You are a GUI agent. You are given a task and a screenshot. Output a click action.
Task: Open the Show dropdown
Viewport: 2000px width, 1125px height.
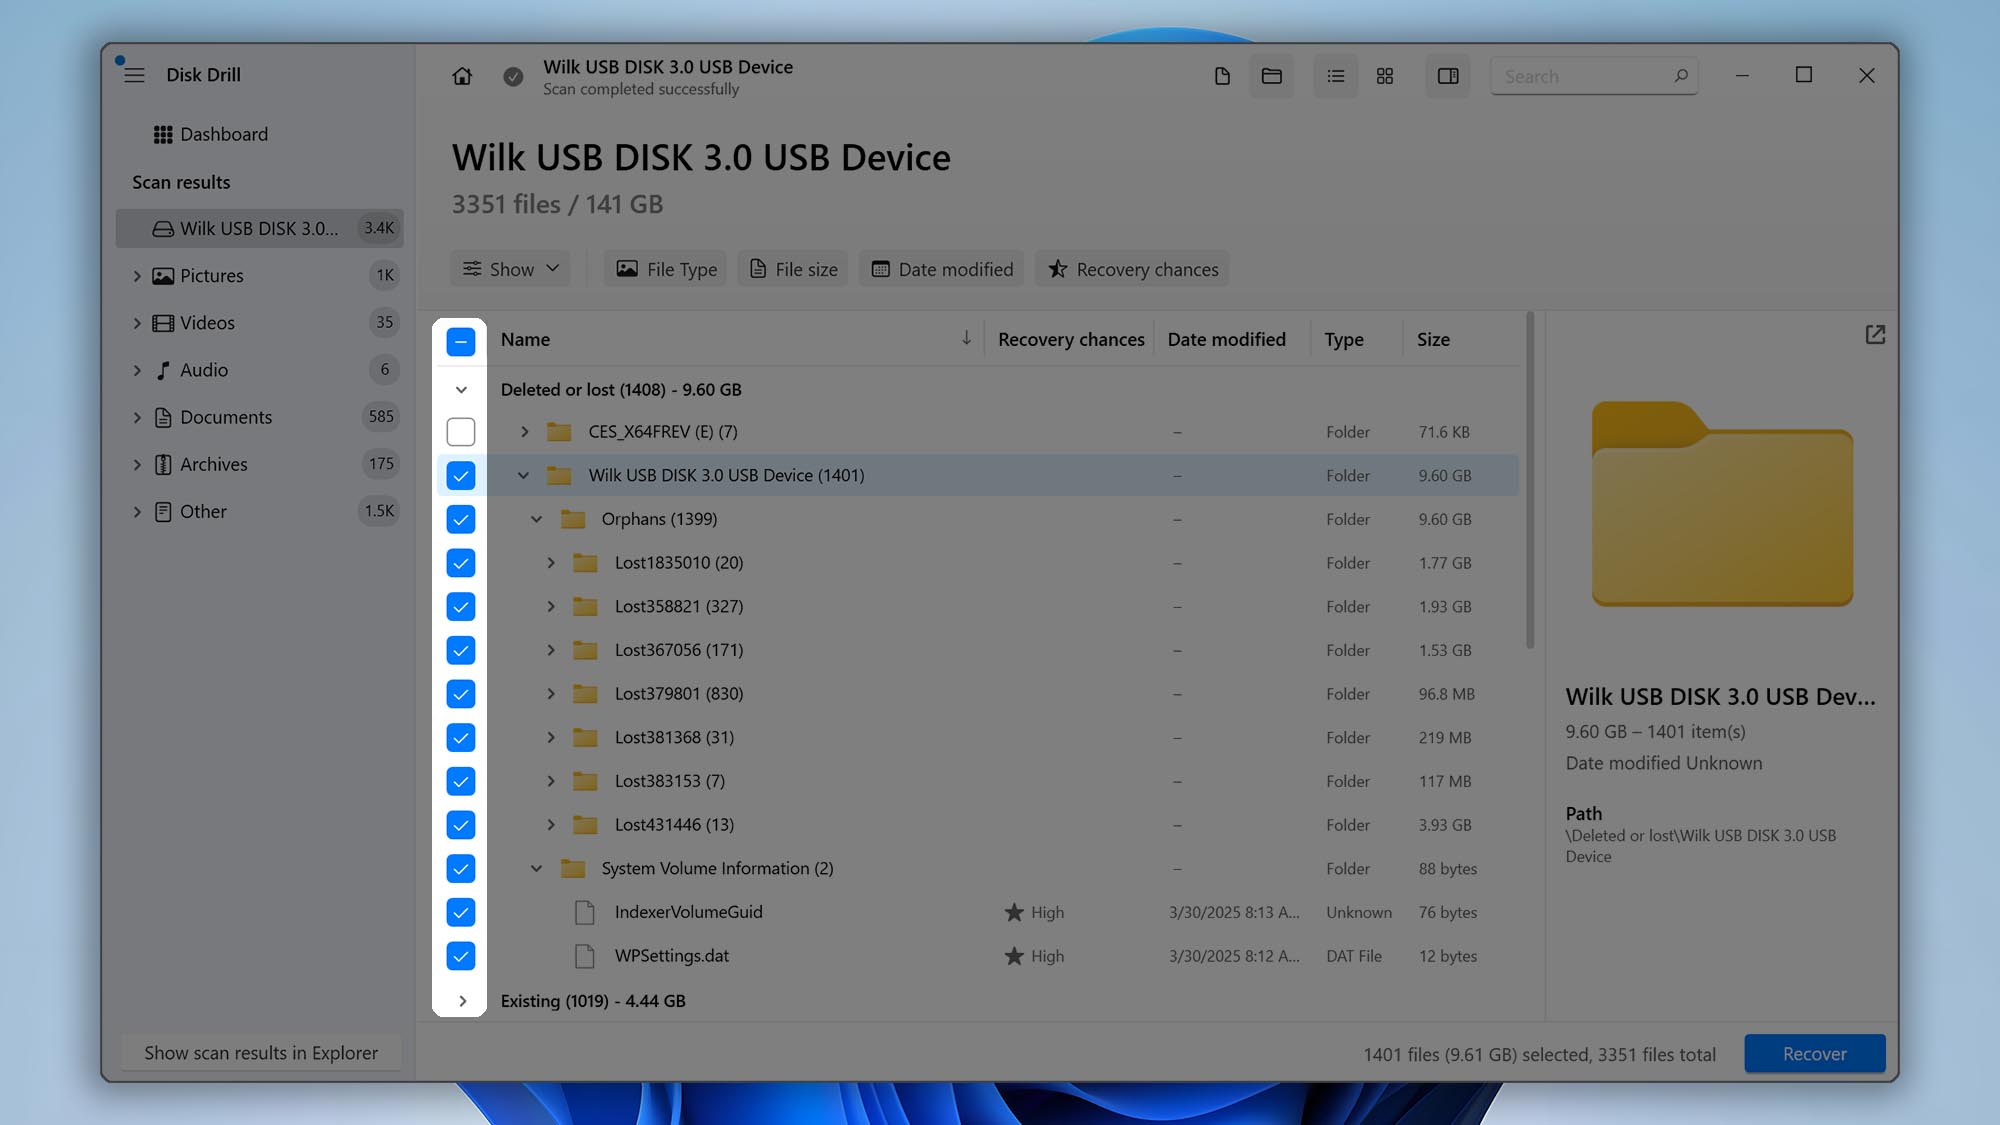[x=510, y=268]
